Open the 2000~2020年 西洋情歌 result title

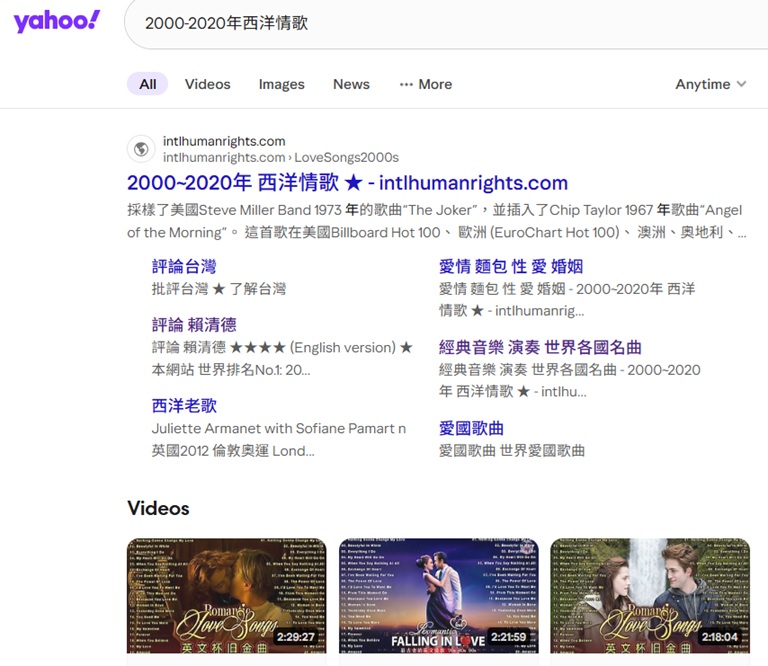(x=347, y=183)
